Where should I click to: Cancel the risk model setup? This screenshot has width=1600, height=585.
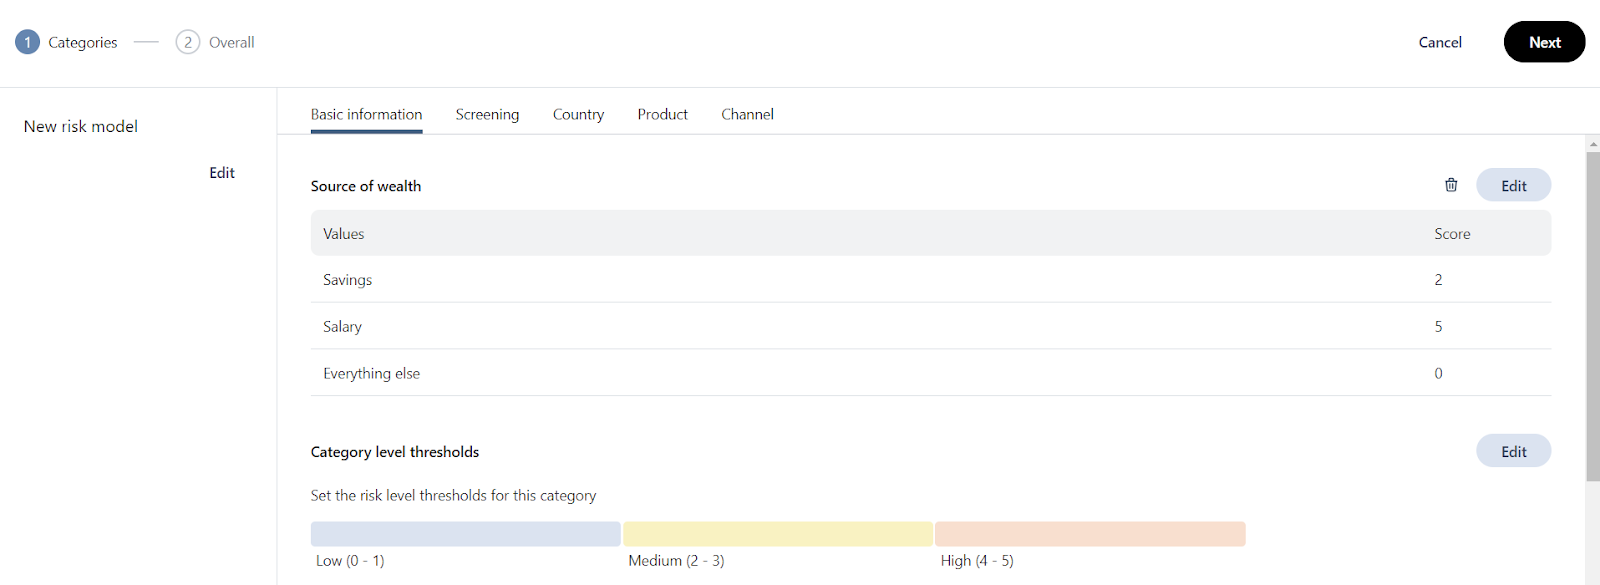click(x=1440, y=42)
